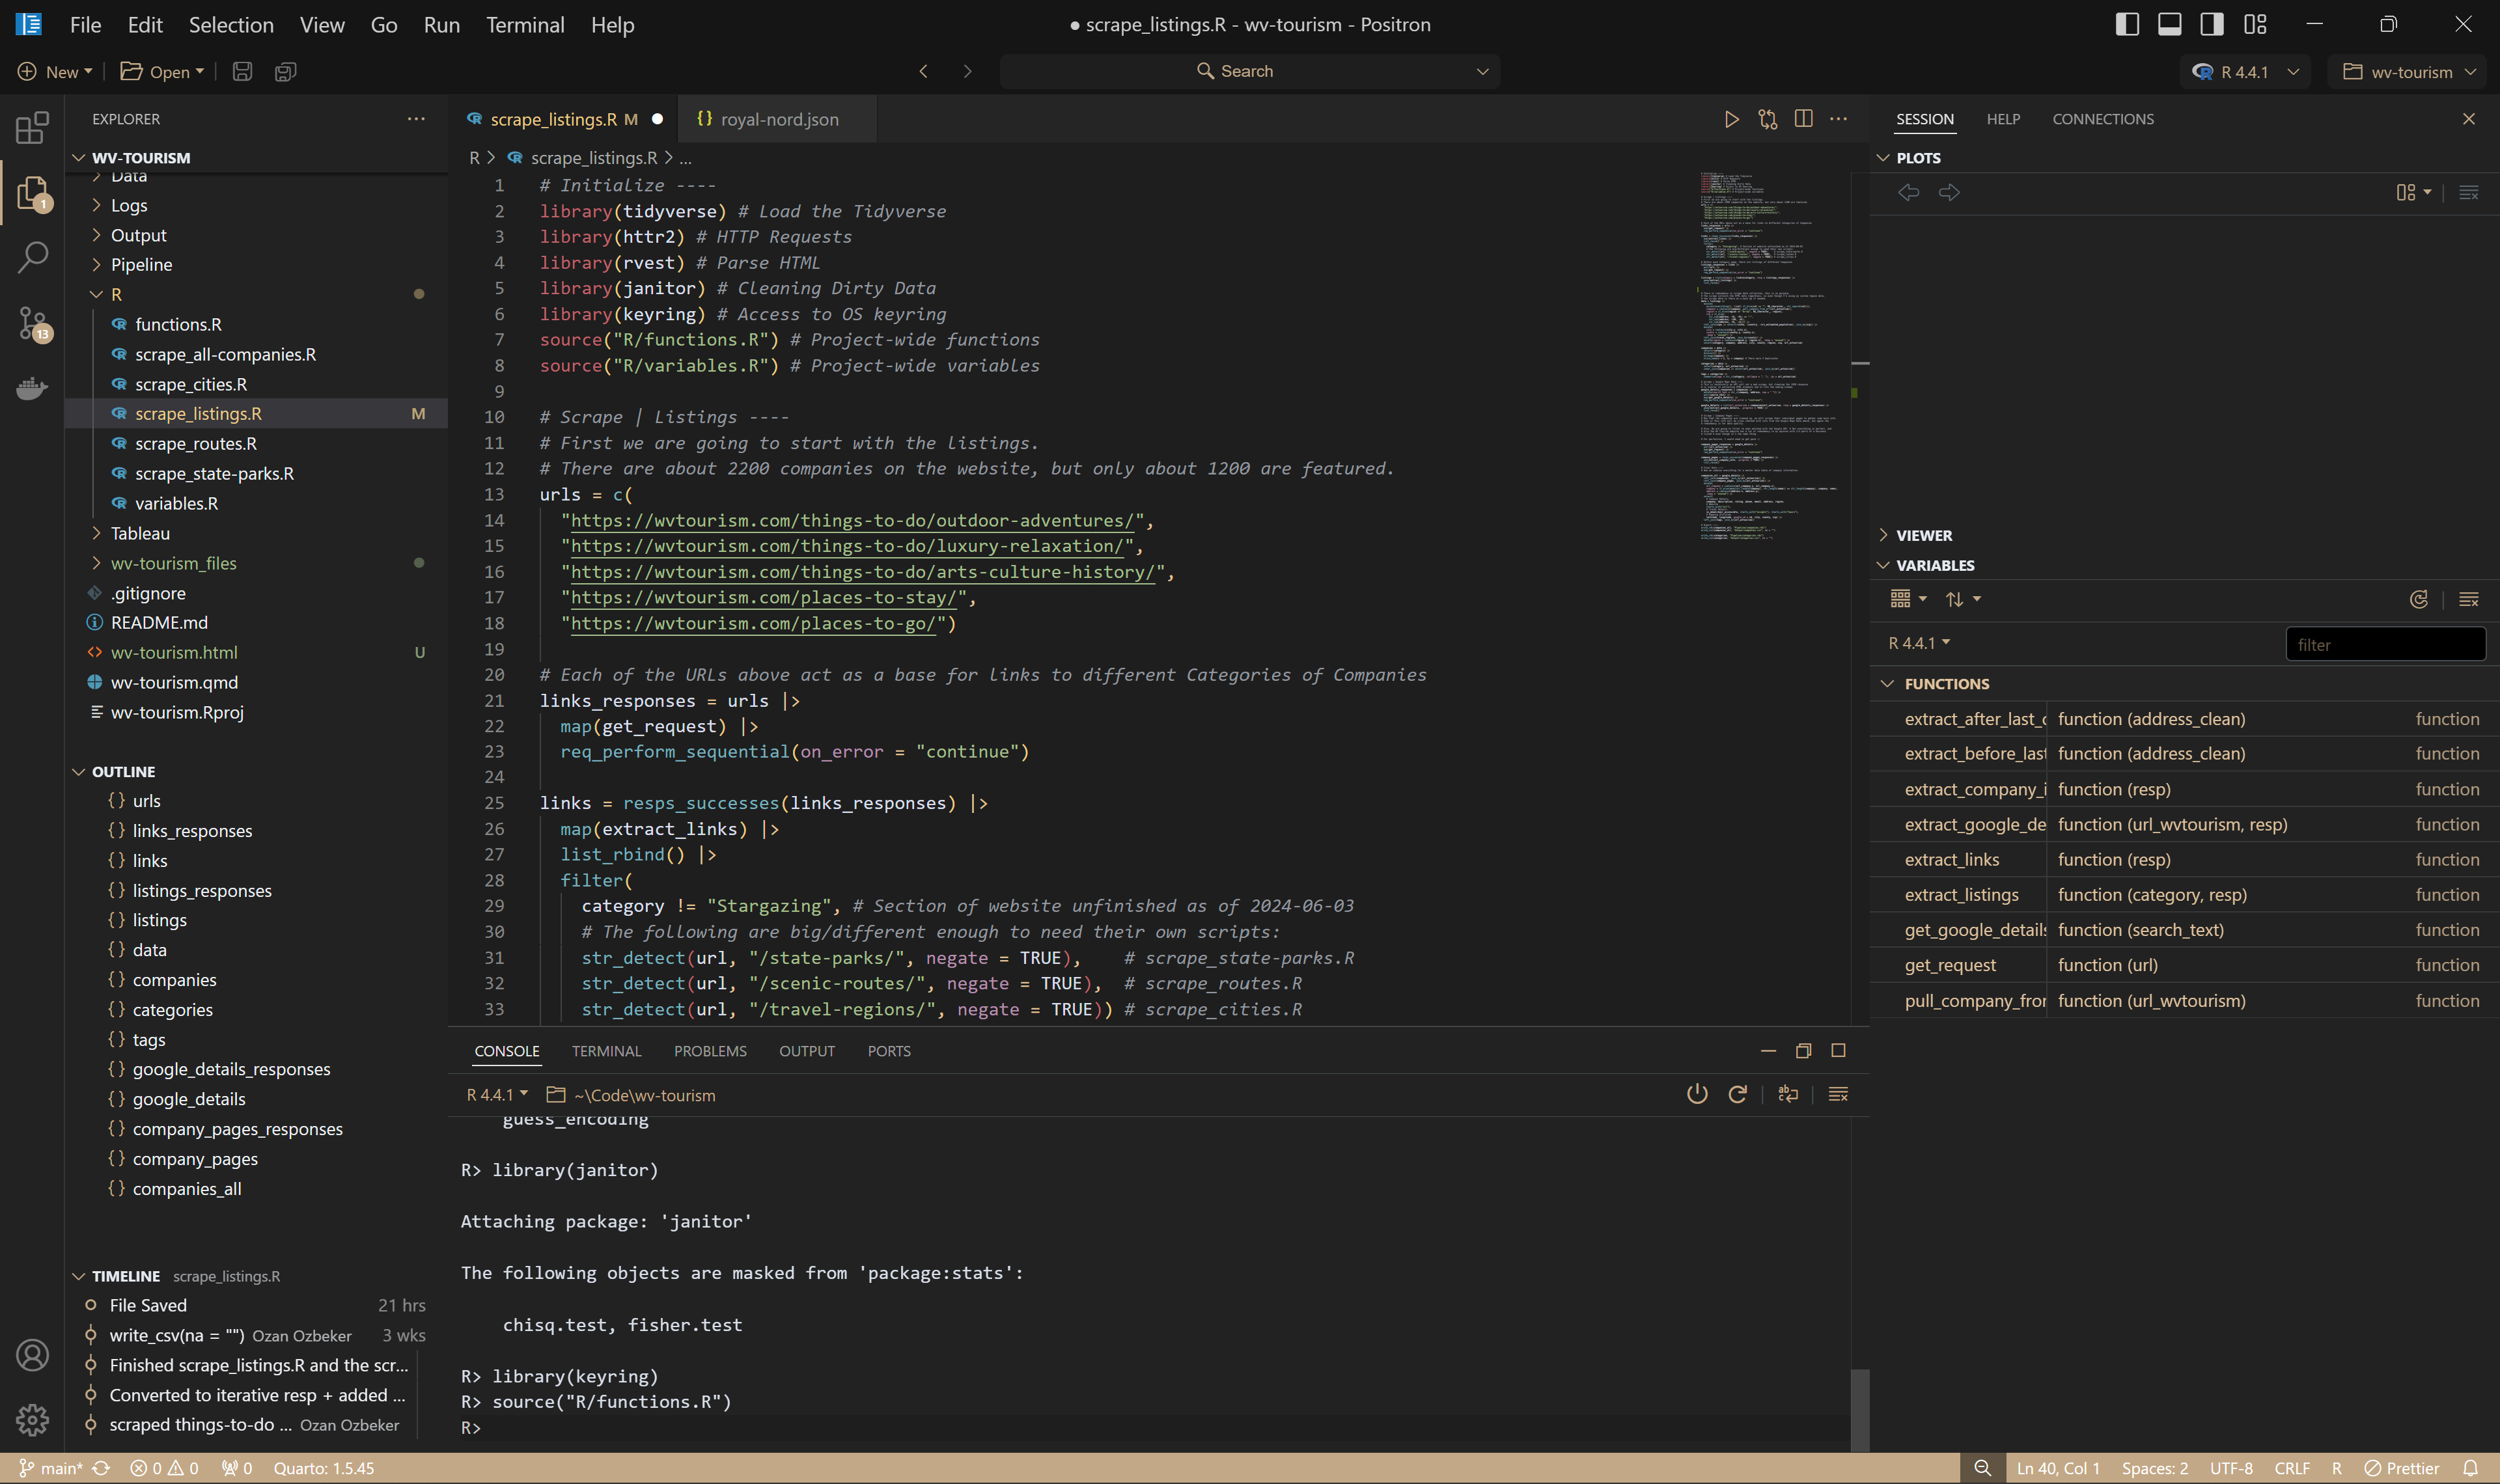Open the Docker view in activity bar
This screenshot has height=1484, width=2500.
click(x=32, y=388)
